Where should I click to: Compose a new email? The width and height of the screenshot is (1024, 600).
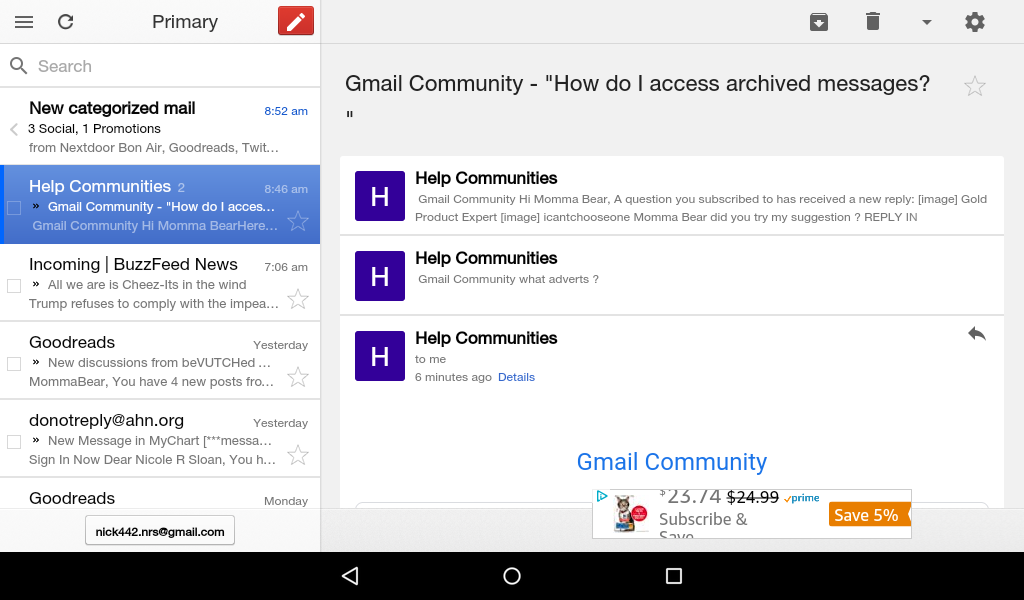295,20
